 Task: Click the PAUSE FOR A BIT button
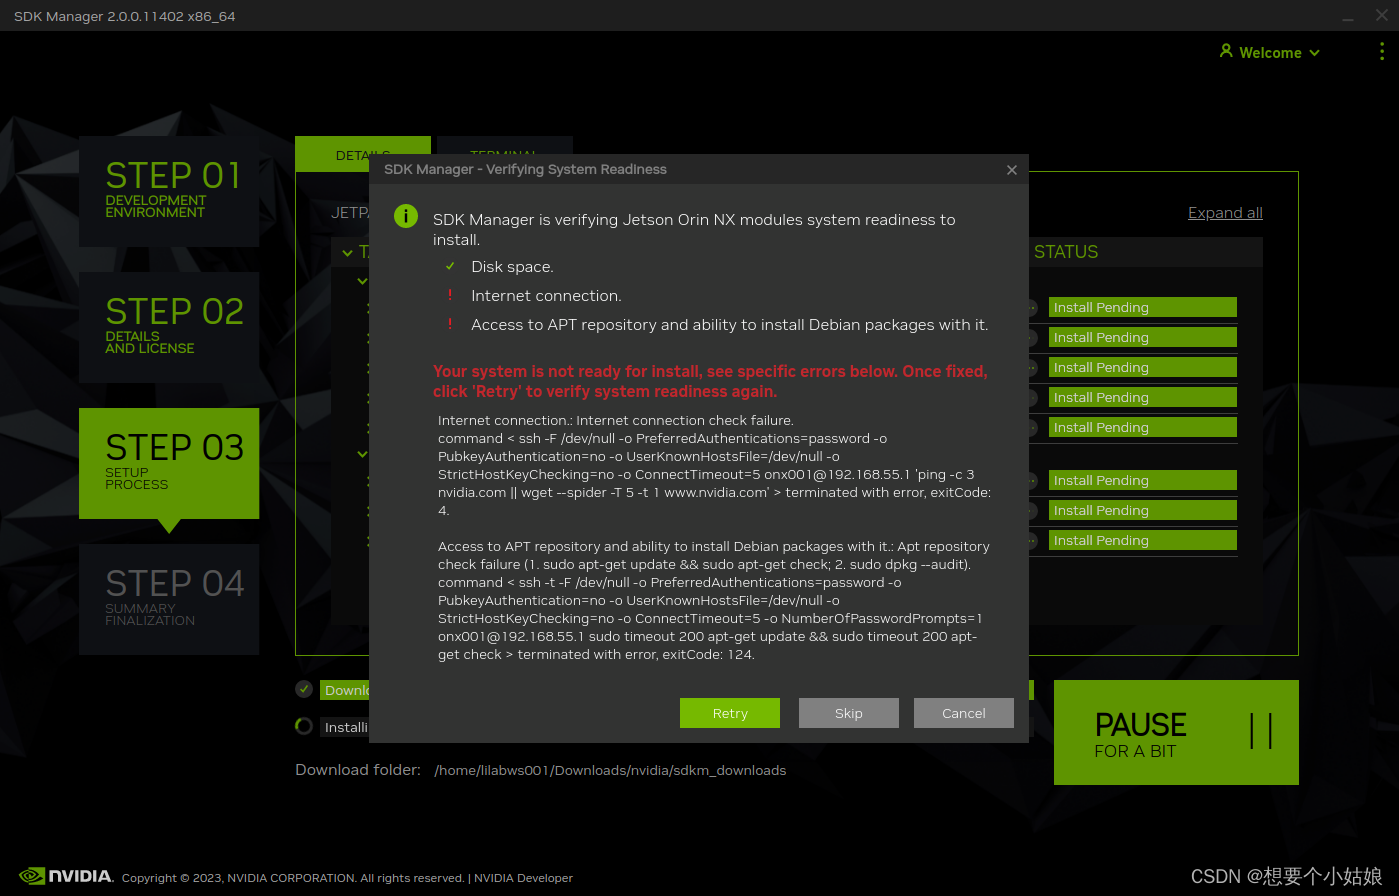point(1176,732)
